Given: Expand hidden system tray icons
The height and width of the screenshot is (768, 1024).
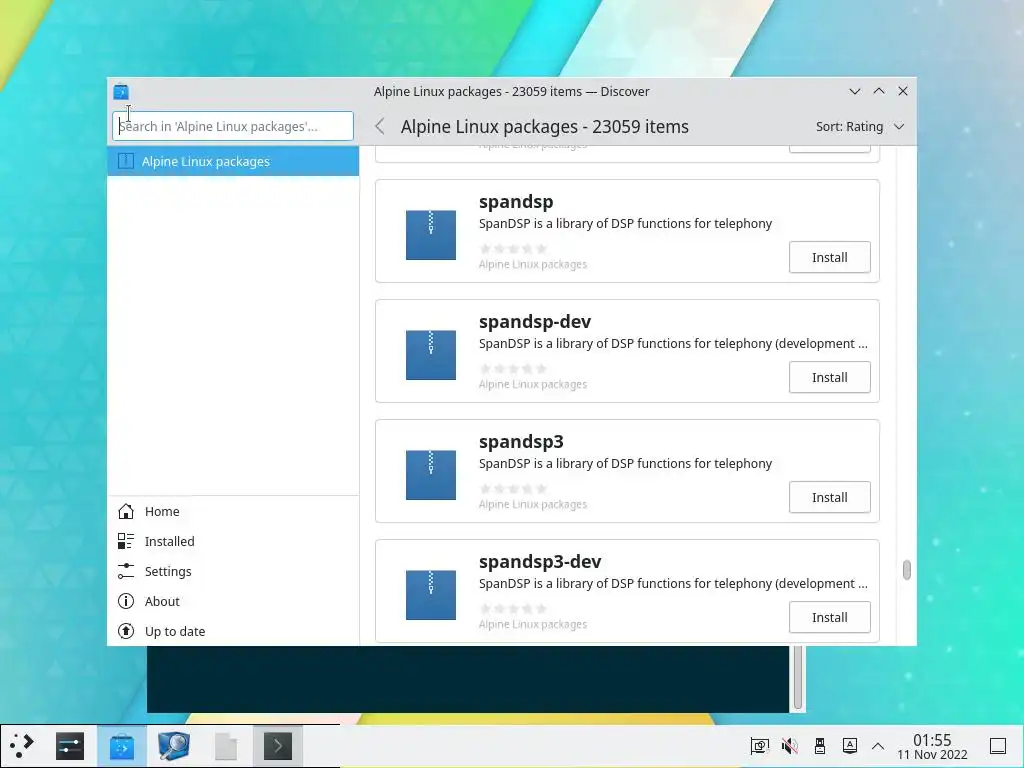Looking at the screenshot, I should (878, 746).
